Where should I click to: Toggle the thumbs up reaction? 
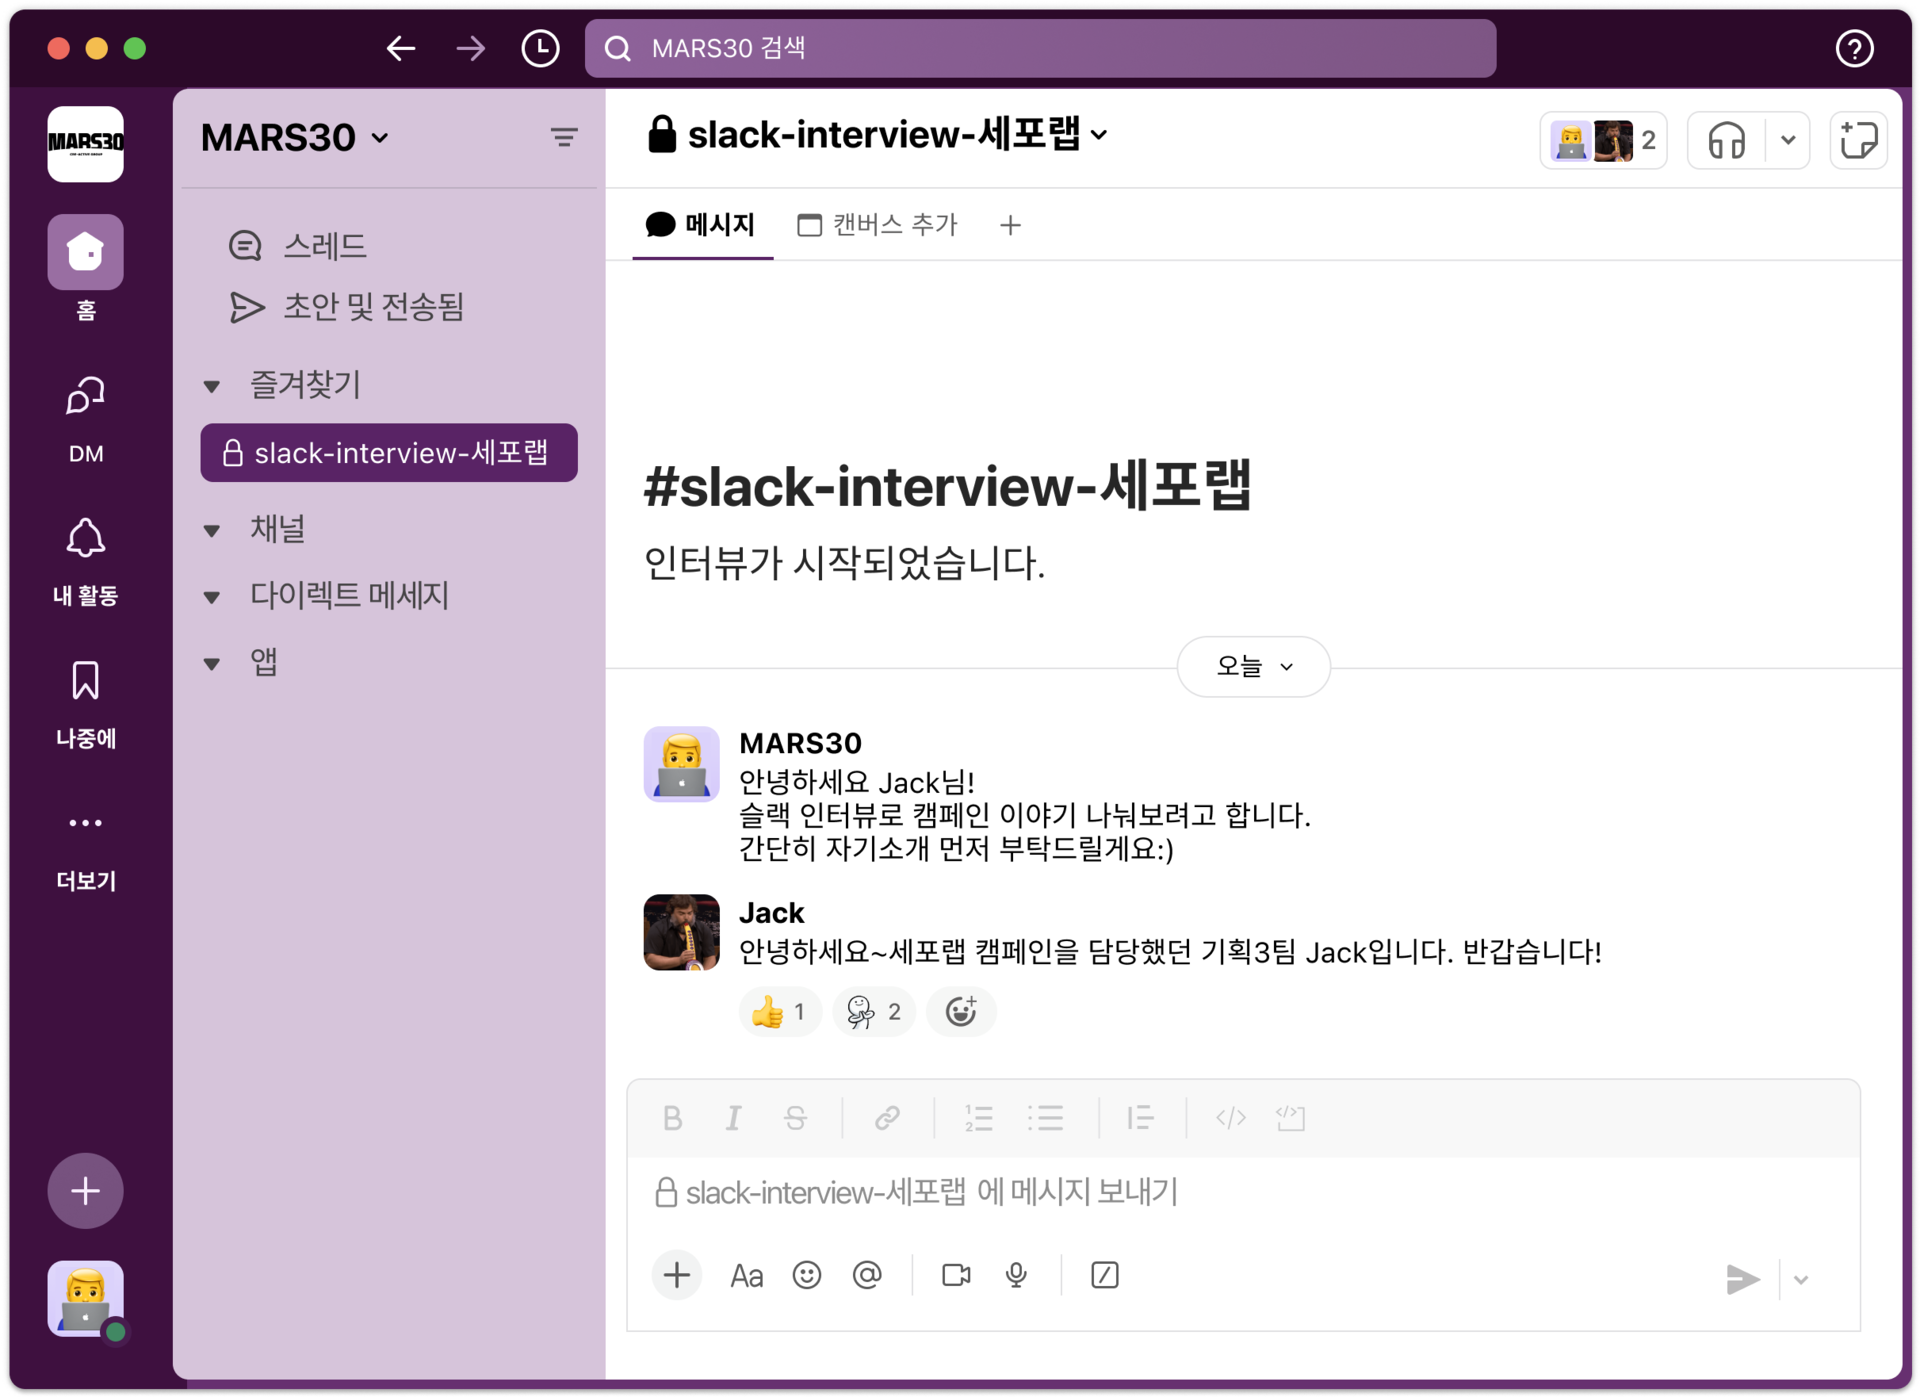(780, 1012)
